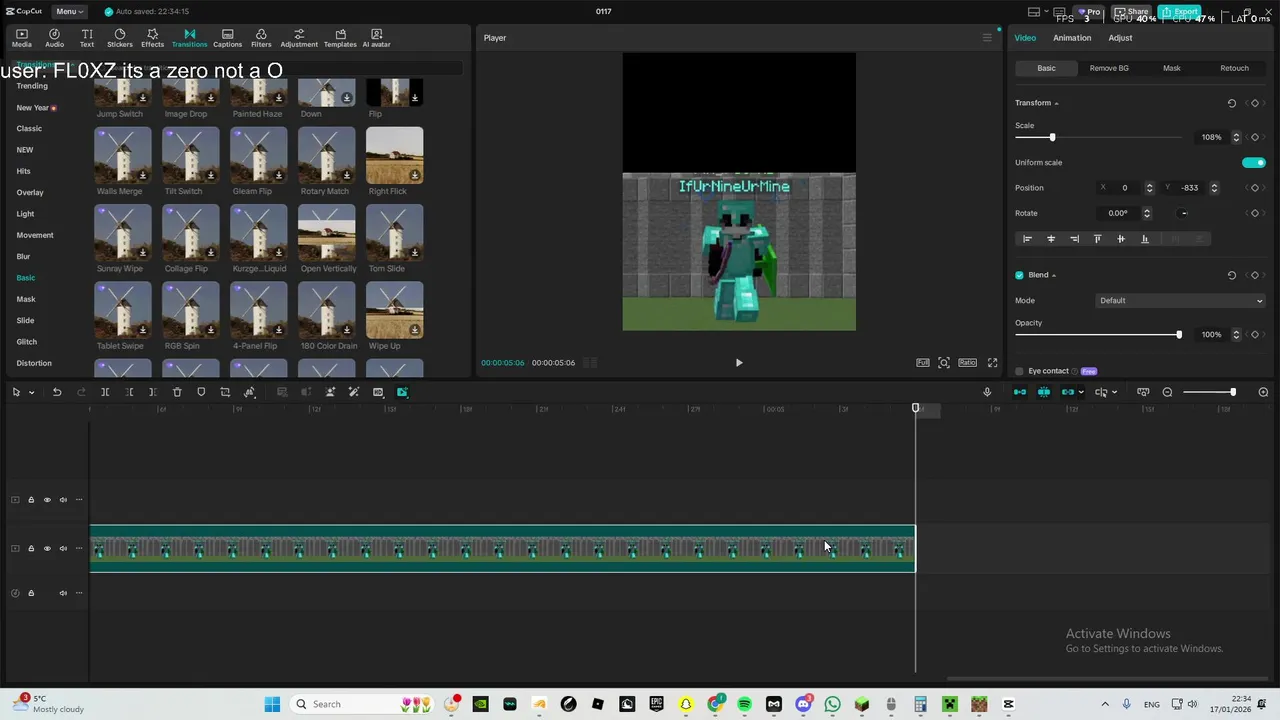Hide the upper empty track with eye icon
Image resolution: width=1280 pixels, height=720 pixels.
(47, 500)
